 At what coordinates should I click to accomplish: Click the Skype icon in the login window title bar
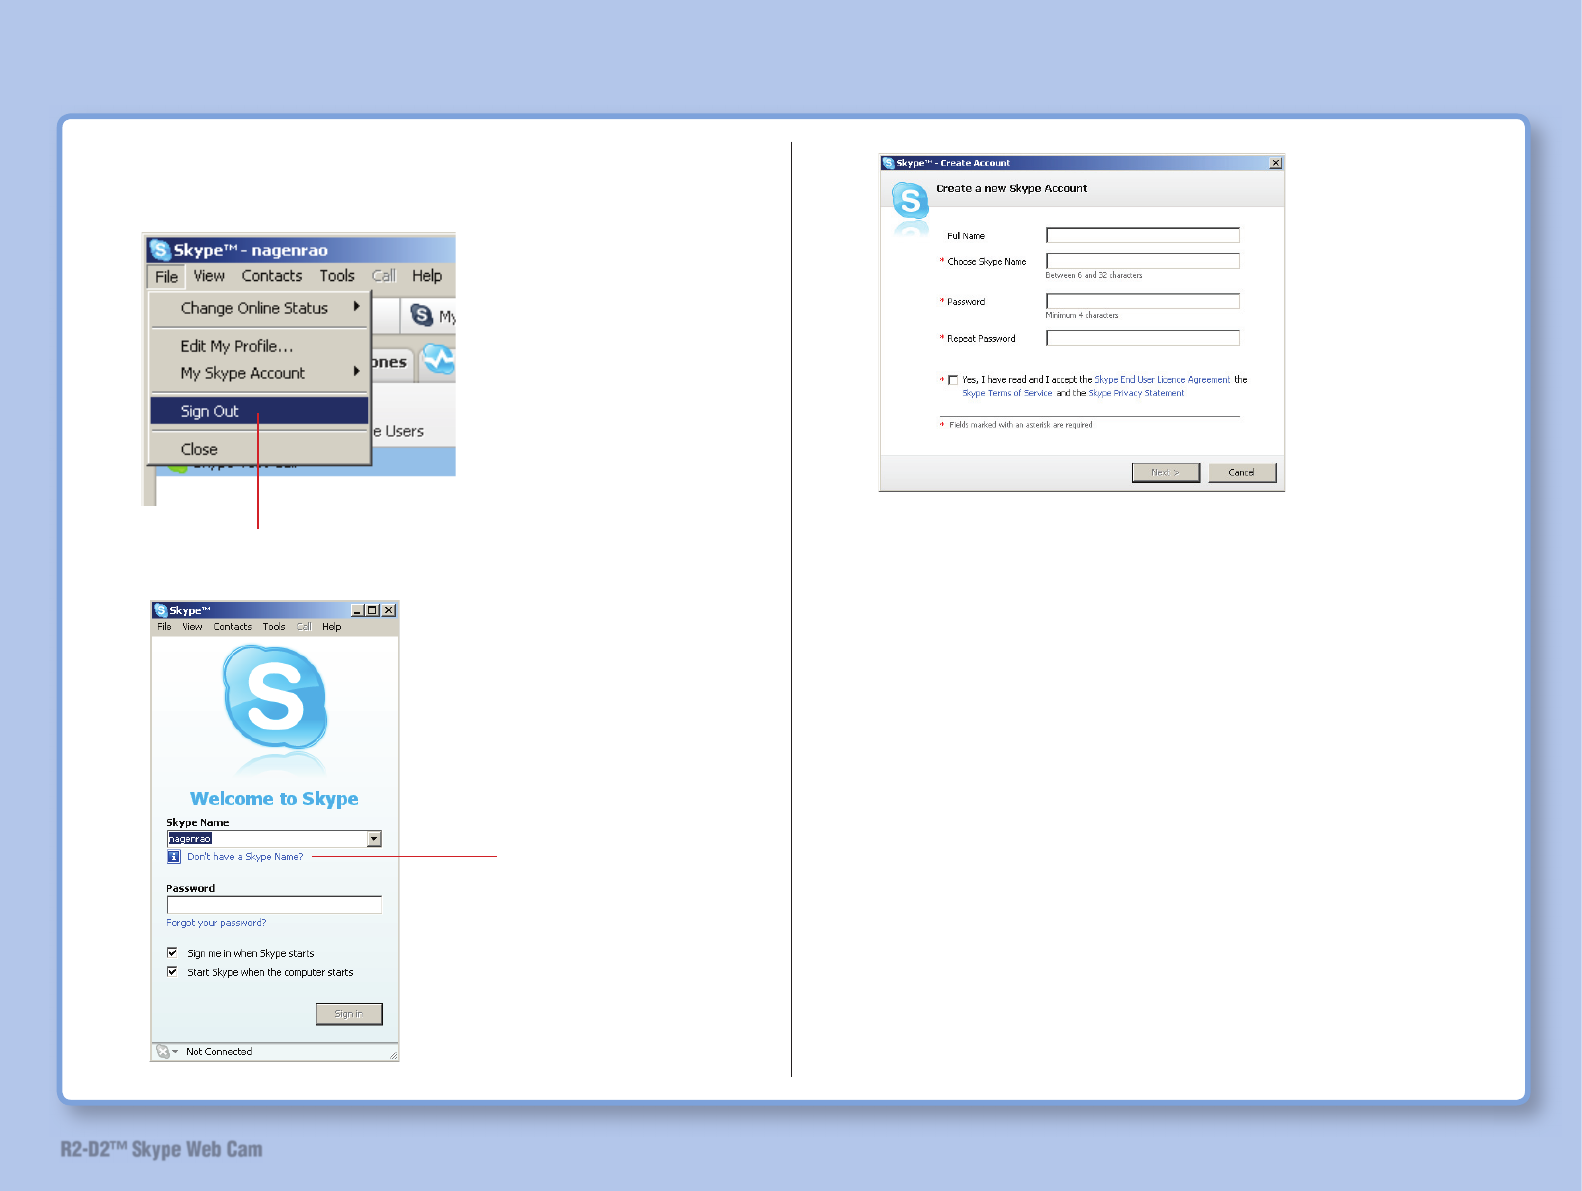[x=161, y=610]
